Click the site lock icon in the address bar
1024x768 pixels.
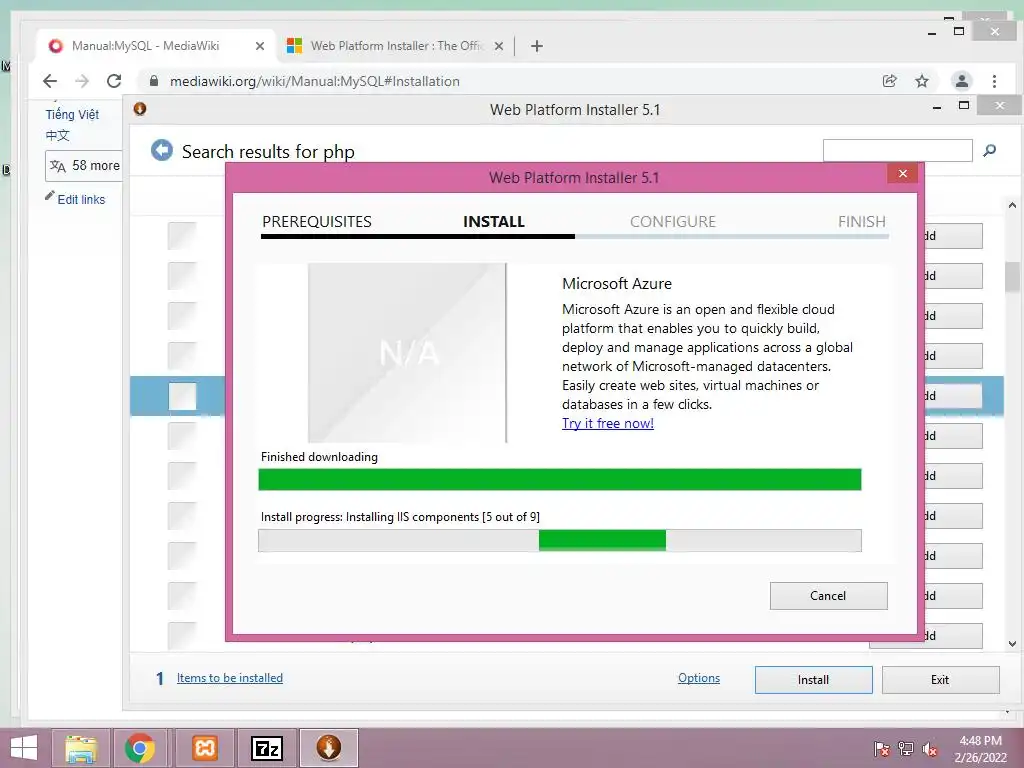pos(153,81)
